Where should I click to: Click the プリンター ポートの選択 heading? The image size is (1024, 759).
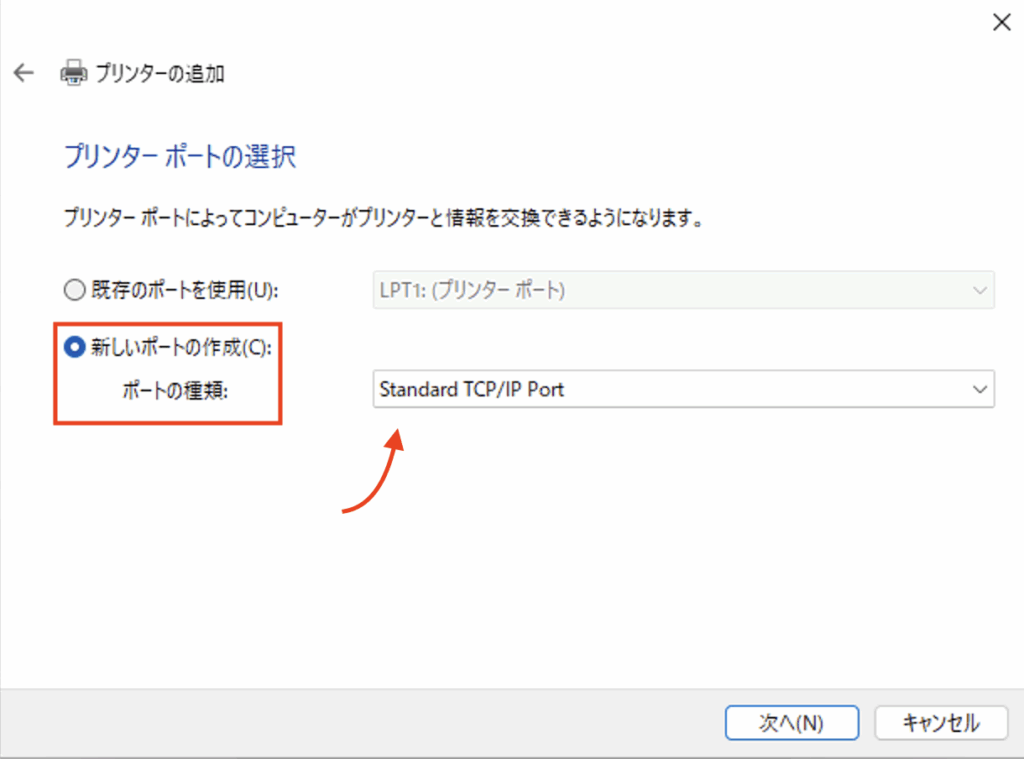pyautogui.click(x=180, y=157)
